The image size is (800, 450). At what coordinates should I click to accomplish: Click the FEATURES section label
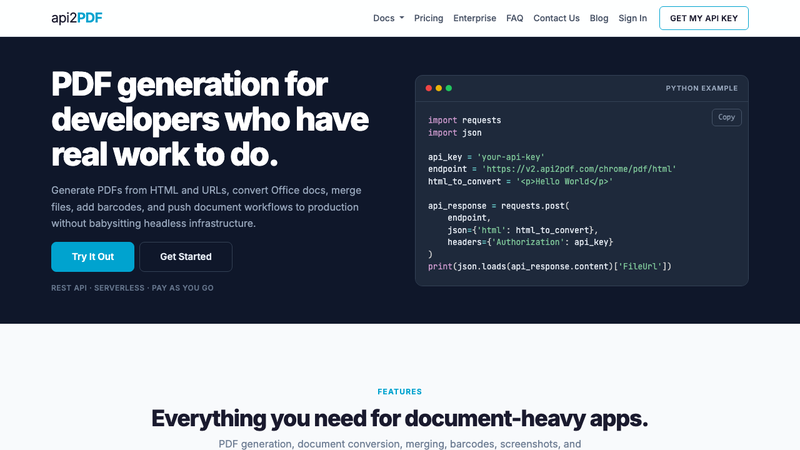point(399,392)
